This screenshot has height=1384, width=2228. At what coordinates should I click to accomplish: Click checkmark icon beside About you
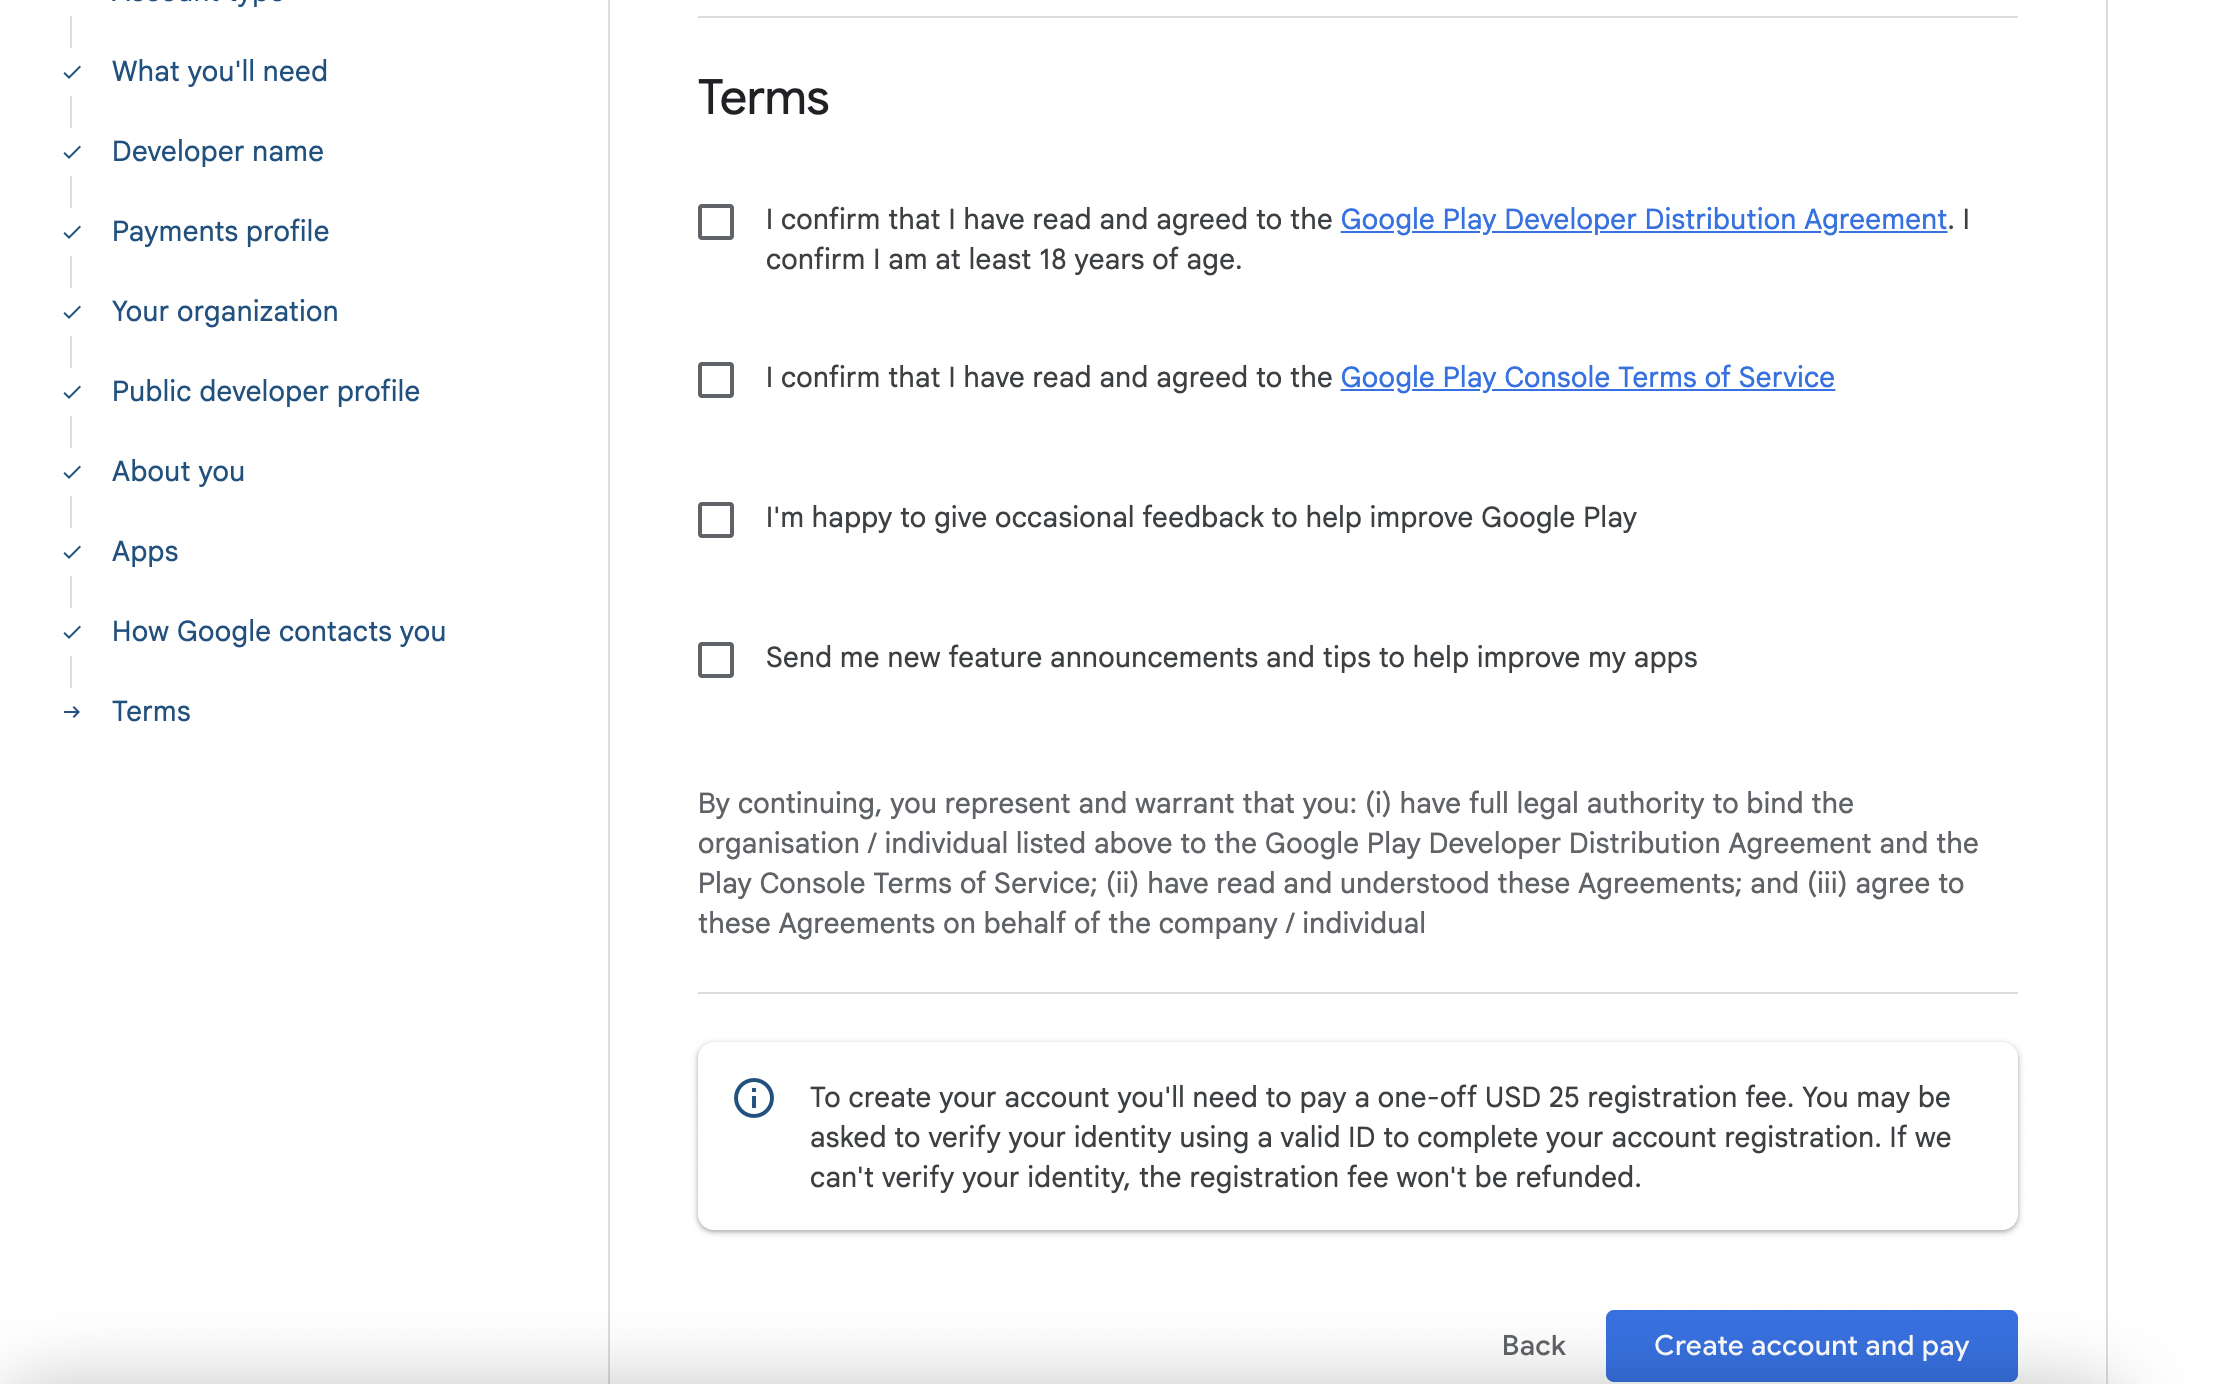[x=72, y=472]
